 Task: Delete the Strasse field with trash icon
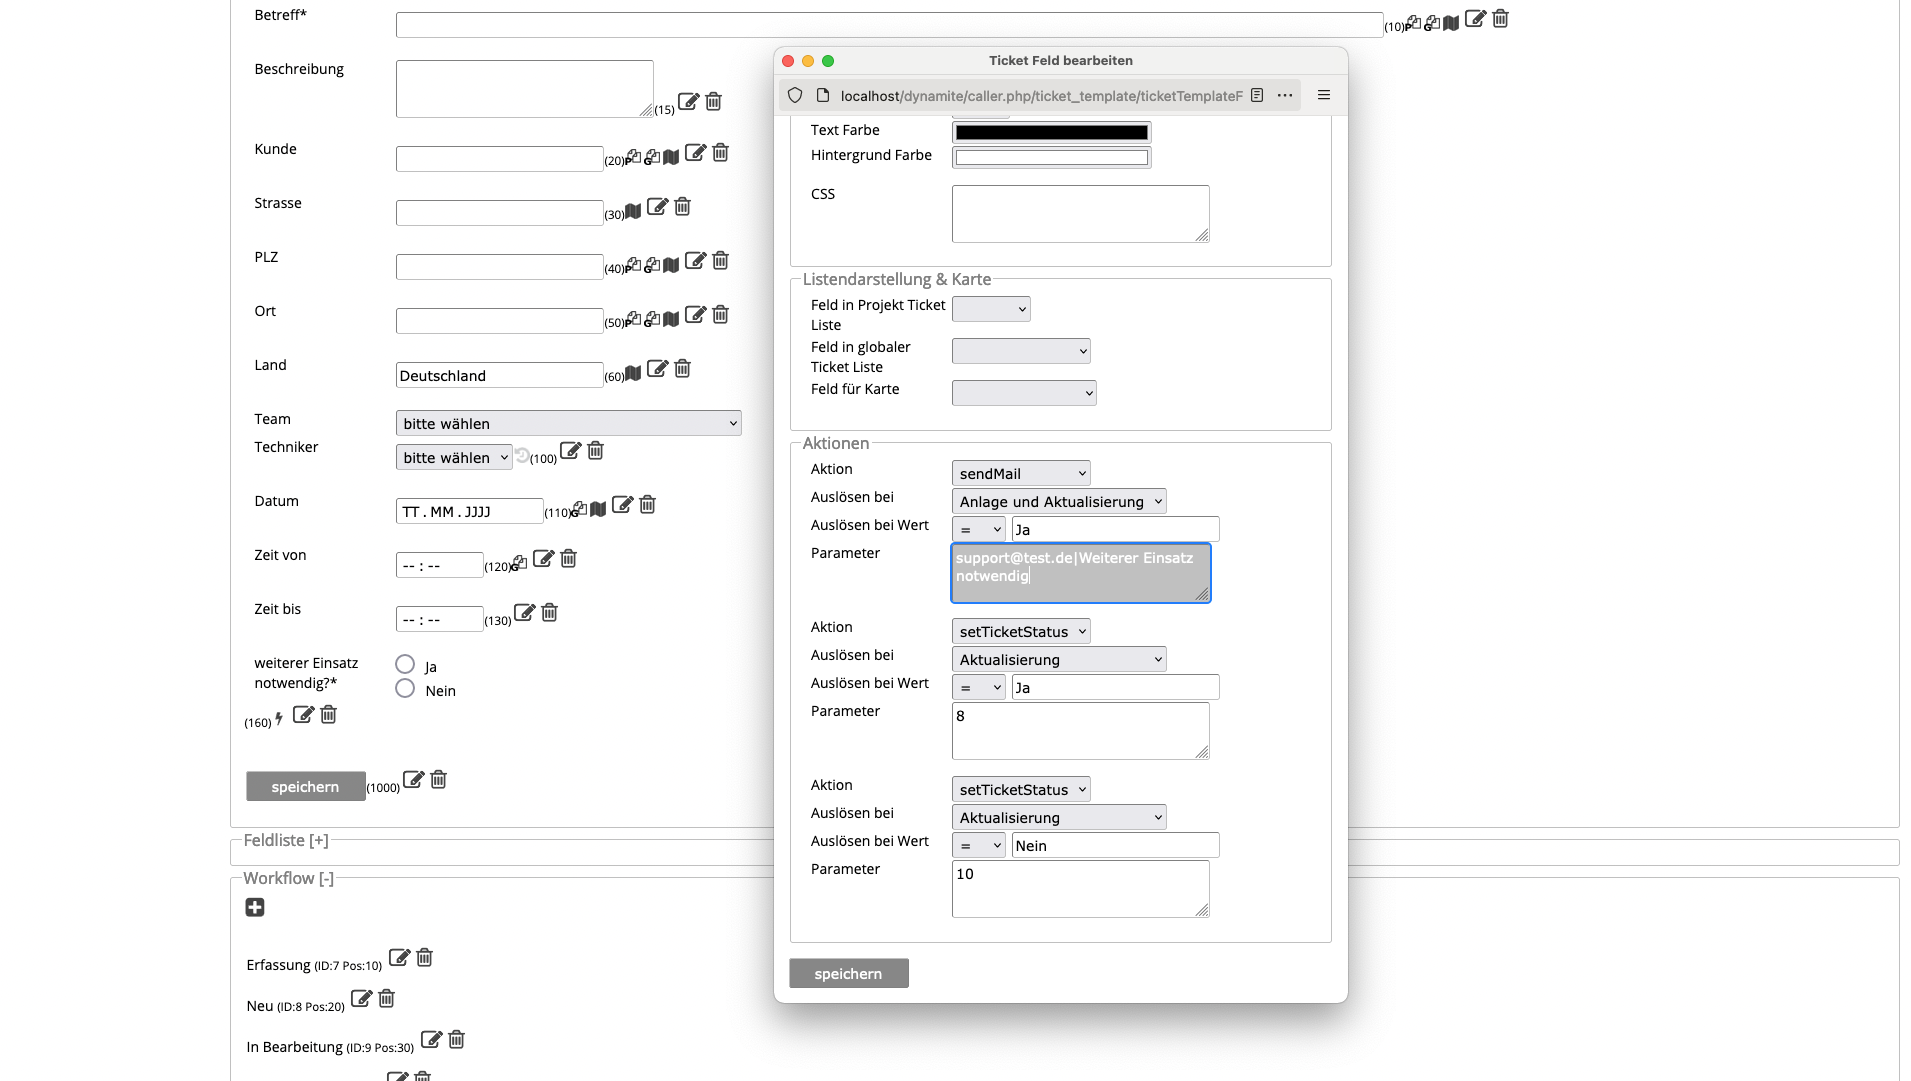point(682,207)
